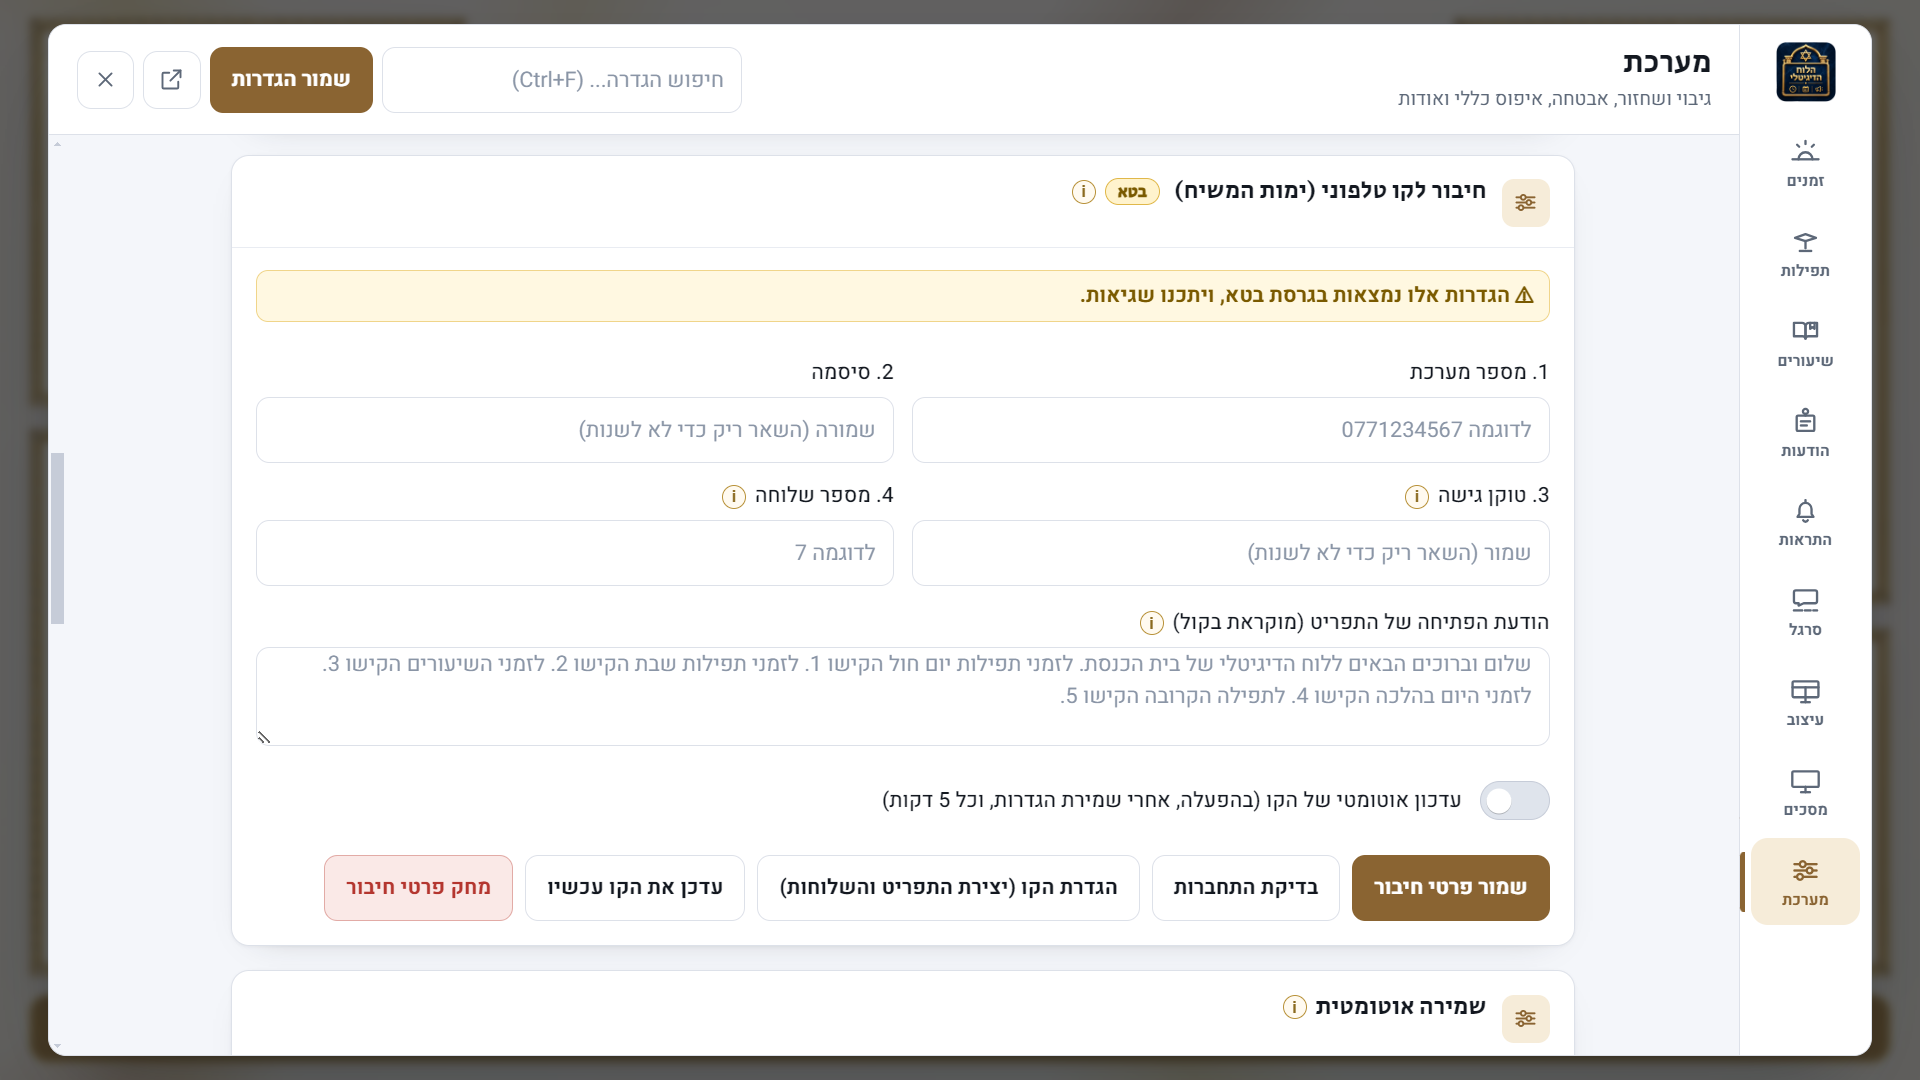1920x1080 pixels.
Task: Click the בטא badge
Action: point(1132,192)
